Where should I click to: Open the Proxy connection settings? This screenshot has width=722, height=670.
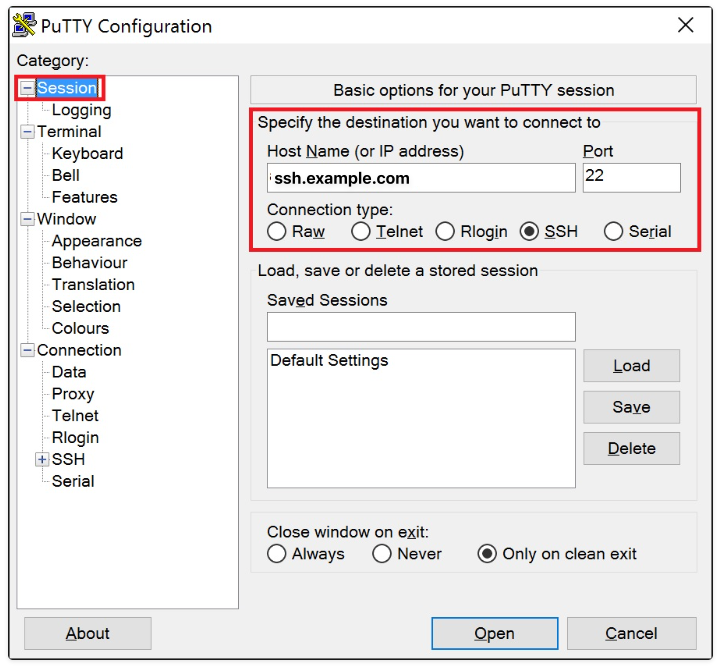[x=73, y=394]
